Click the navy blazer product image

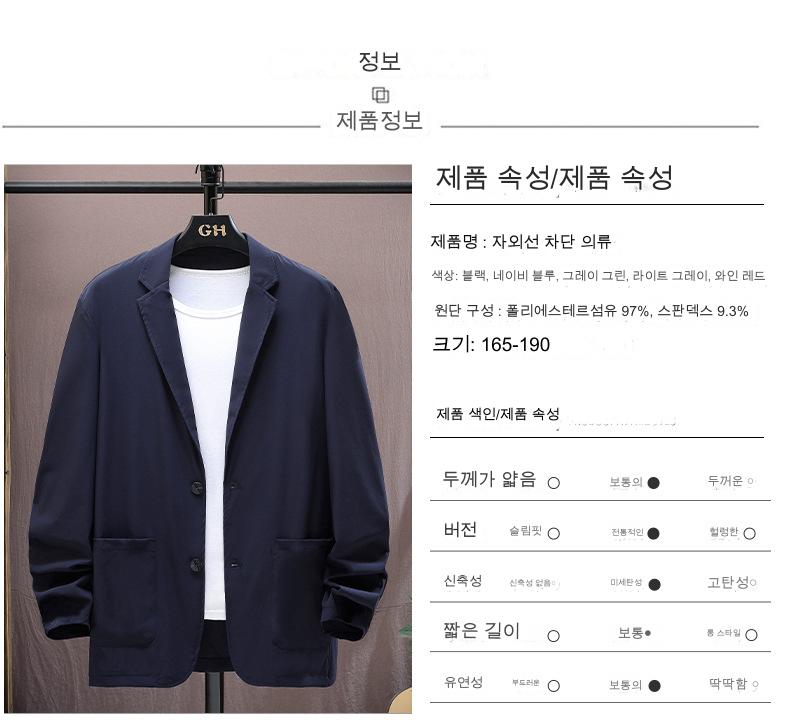(x=208, y=439)
